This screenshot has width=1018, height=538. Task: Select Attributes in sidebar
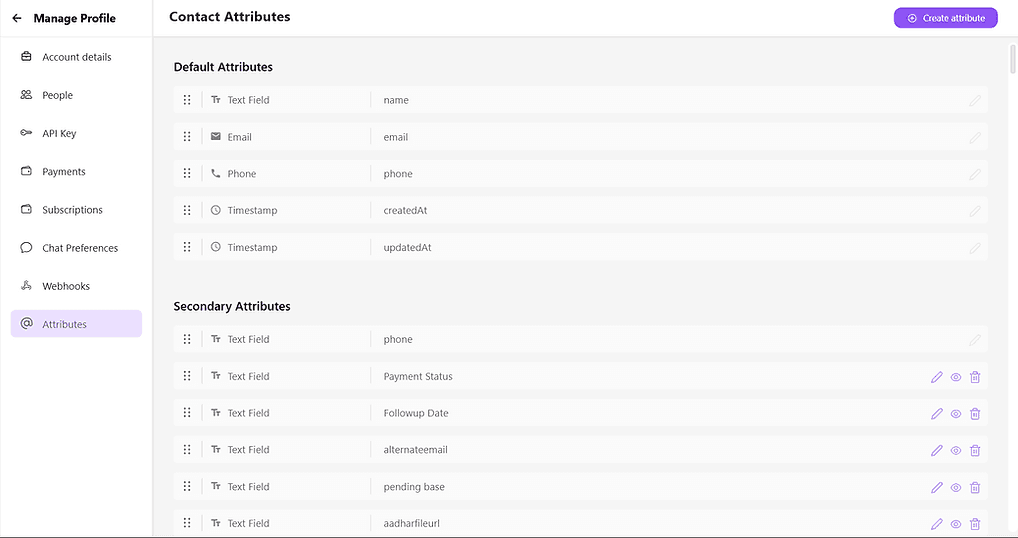click(x=76, y=324)
